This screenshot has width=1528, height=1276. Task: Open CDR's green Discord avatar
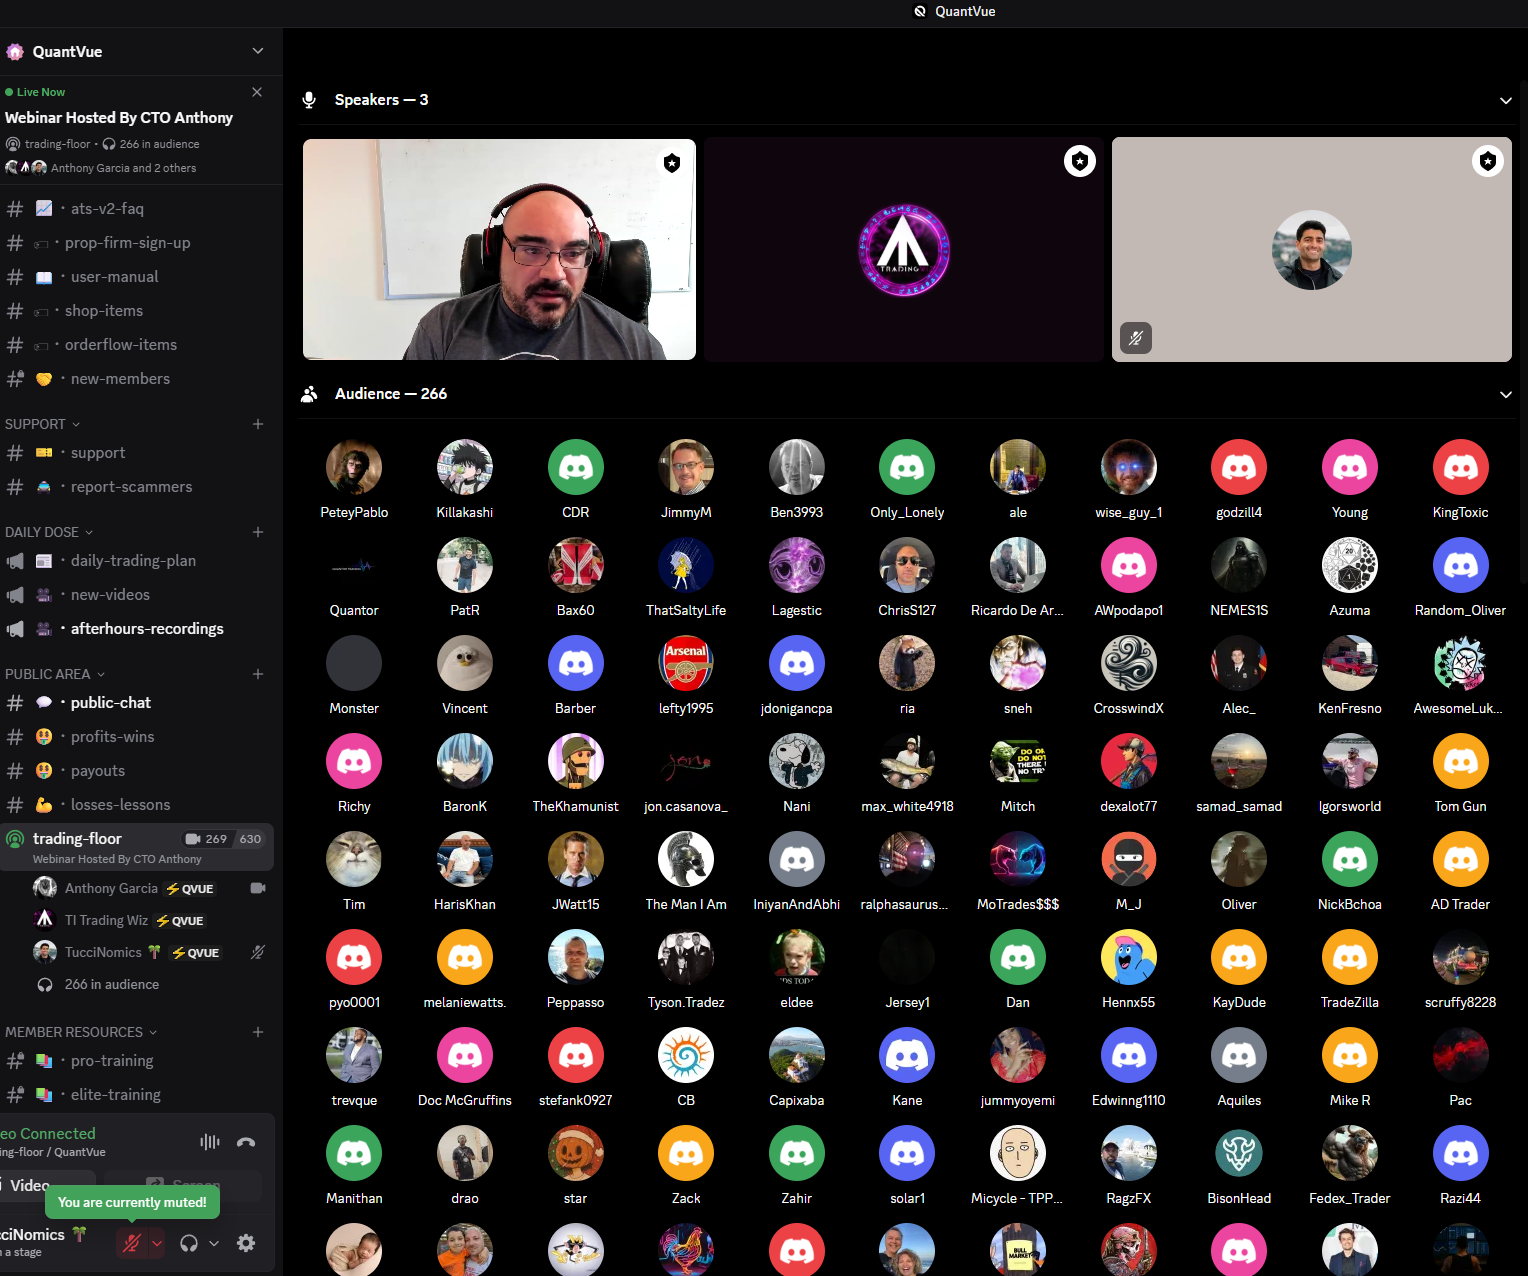click(576, 467)
